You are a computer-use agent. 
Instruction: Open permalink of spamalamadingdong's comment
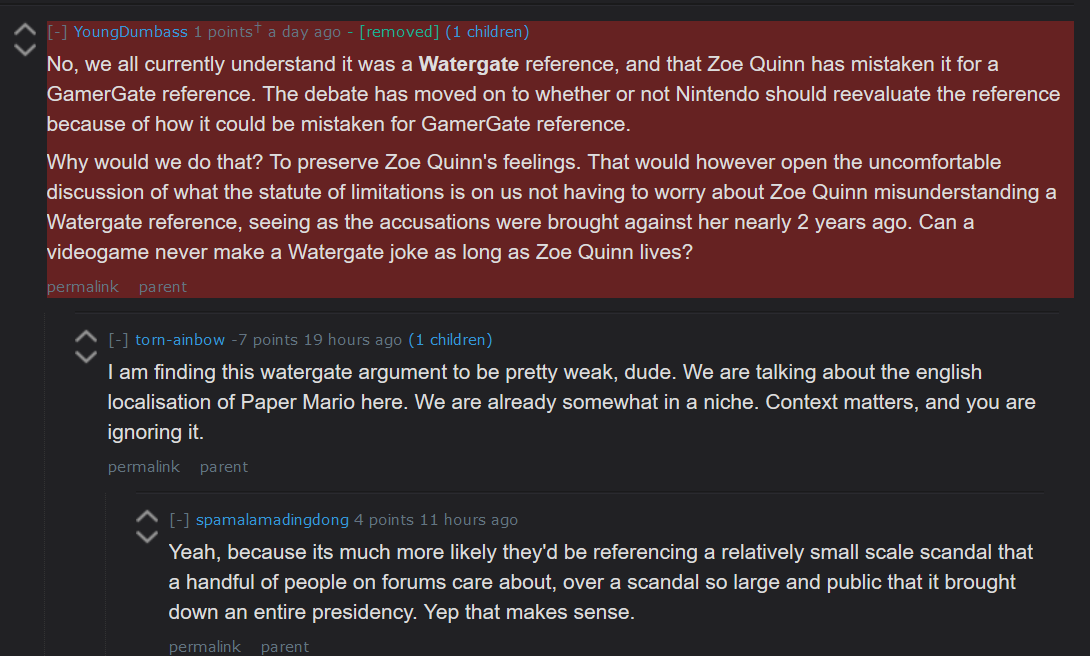[205, 647]
